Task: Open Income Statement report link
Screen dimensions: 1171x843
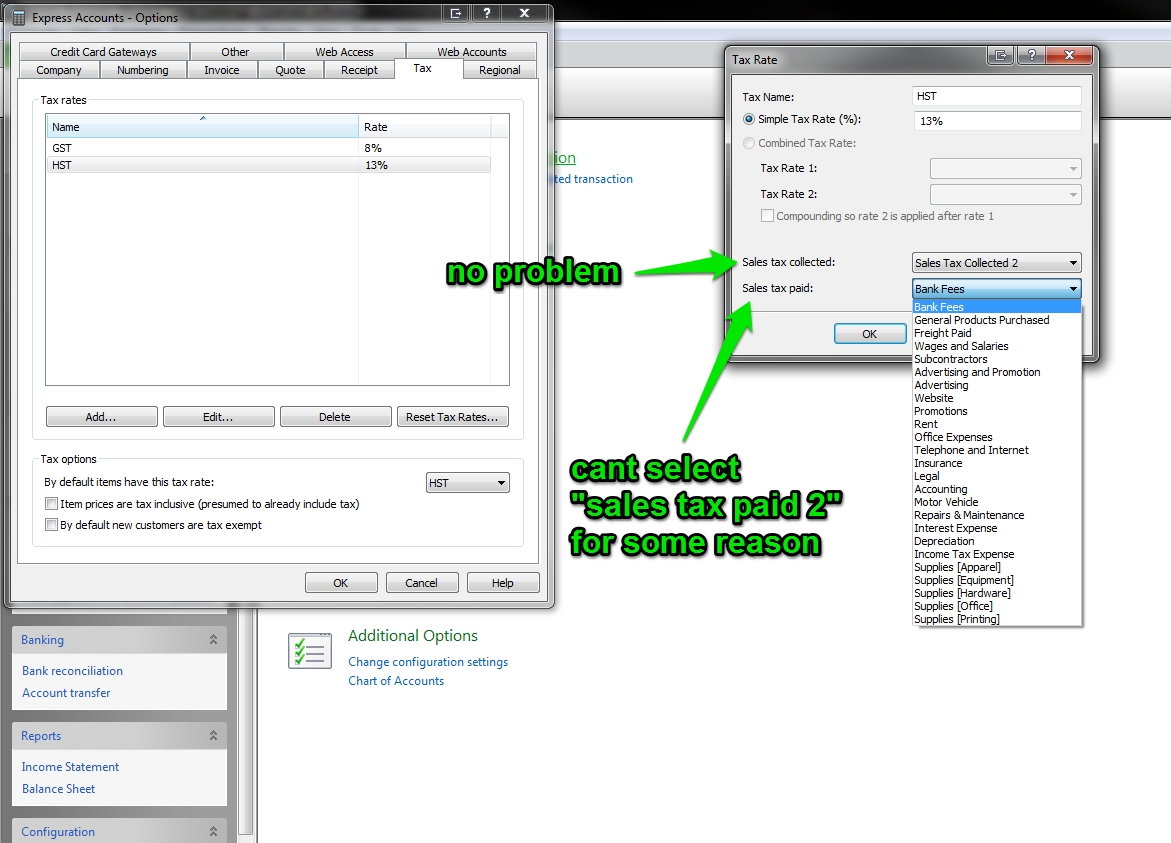Action: tap(70, 767)
